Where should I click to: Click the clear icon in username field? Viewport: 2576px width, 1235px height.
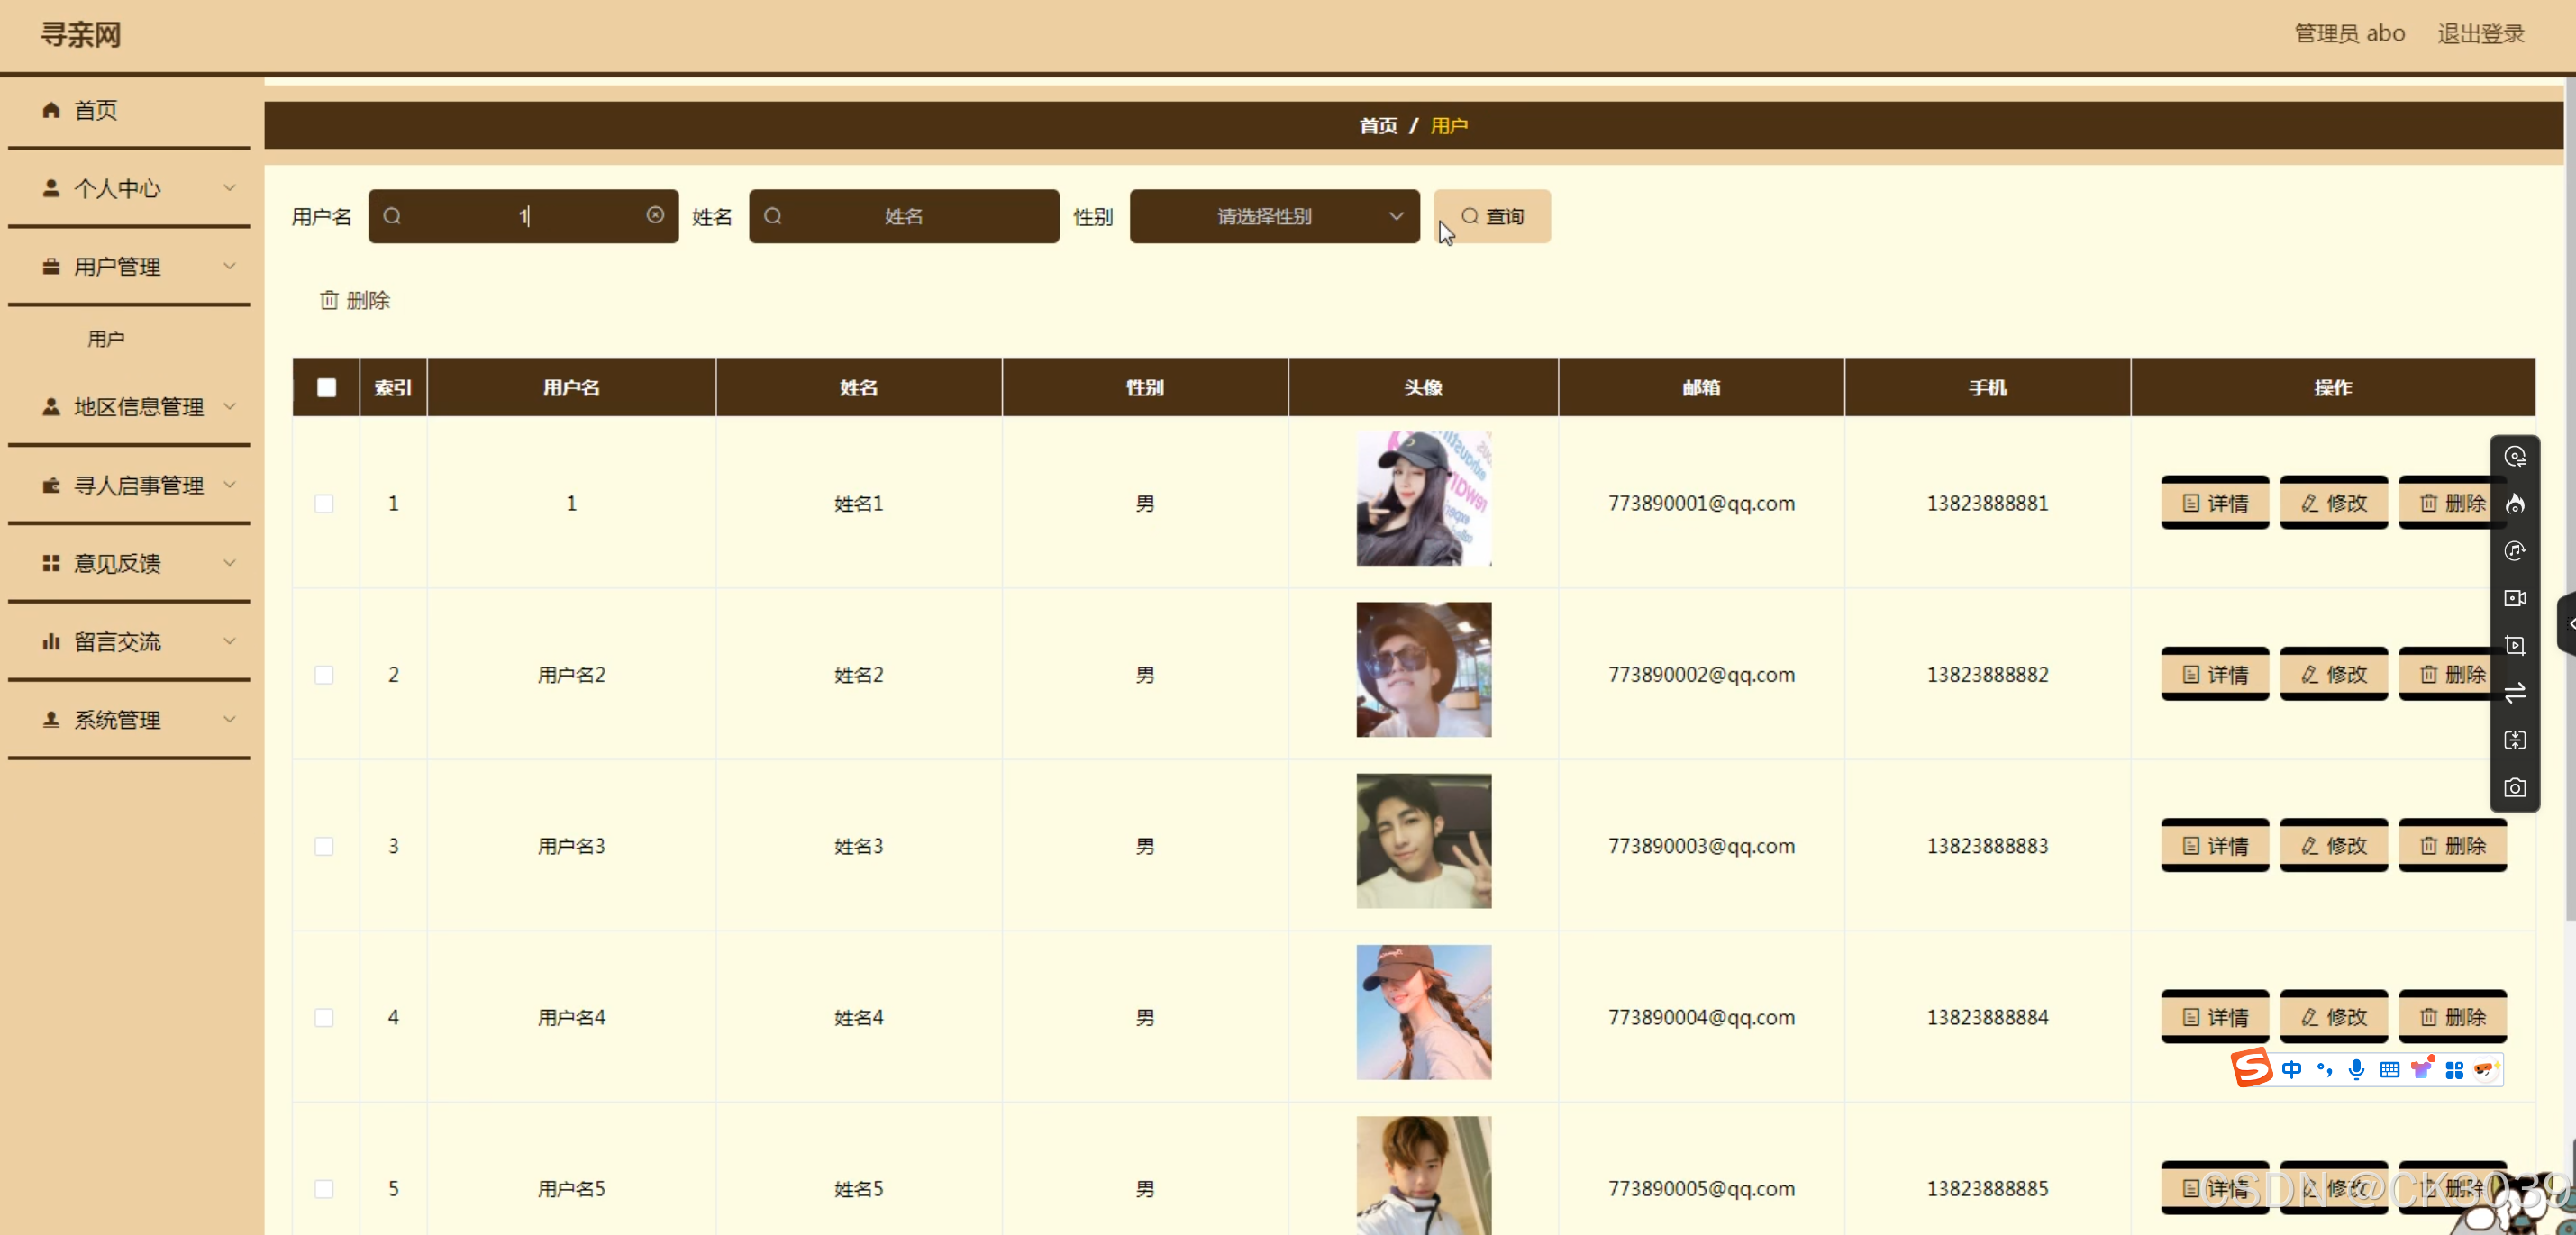click(x=655, y=215)
